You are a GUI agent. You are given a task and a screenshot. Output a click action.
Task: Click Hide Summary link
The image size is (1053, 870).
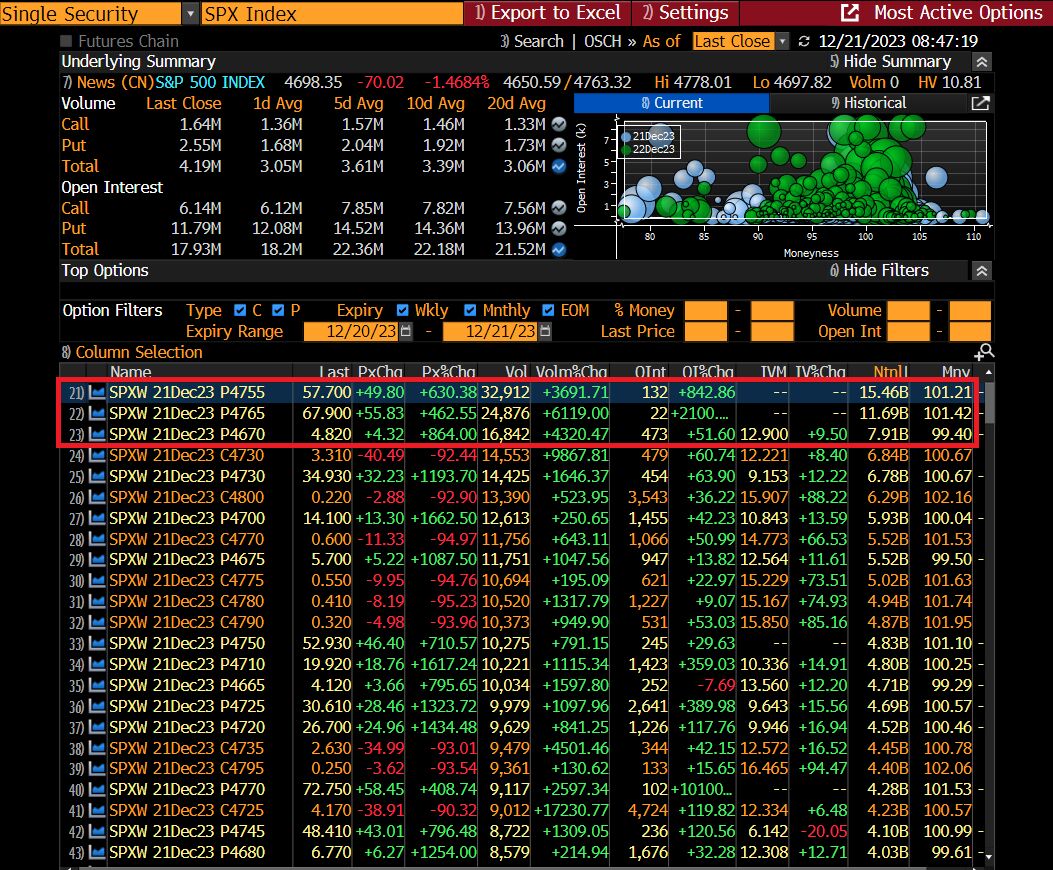[x=890, y=62]
